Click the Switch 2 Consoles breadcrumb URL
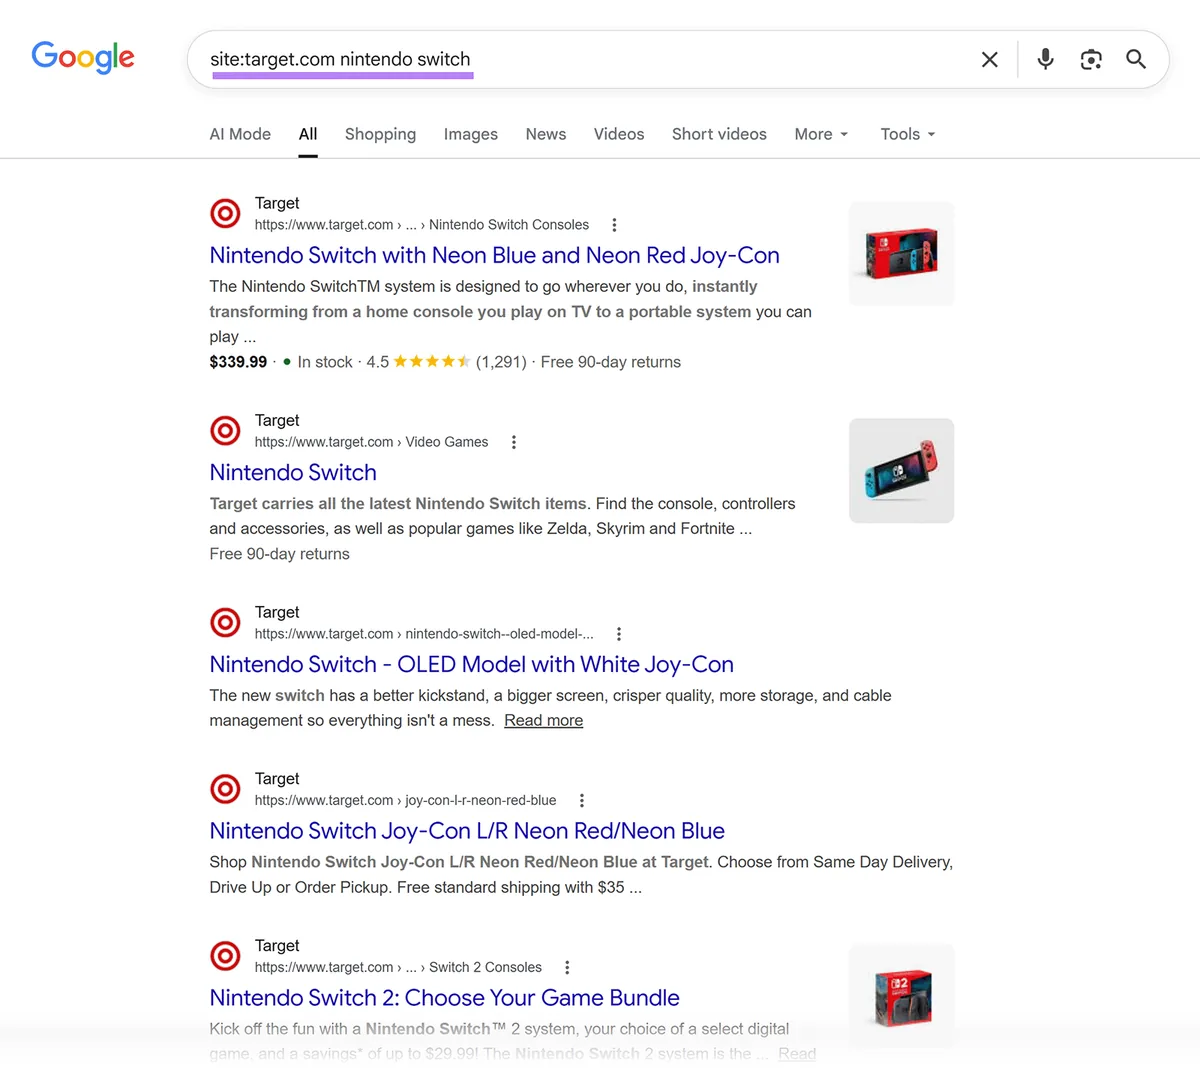The height and width of the screenshot is (1075, 1200). click(398, 967)
